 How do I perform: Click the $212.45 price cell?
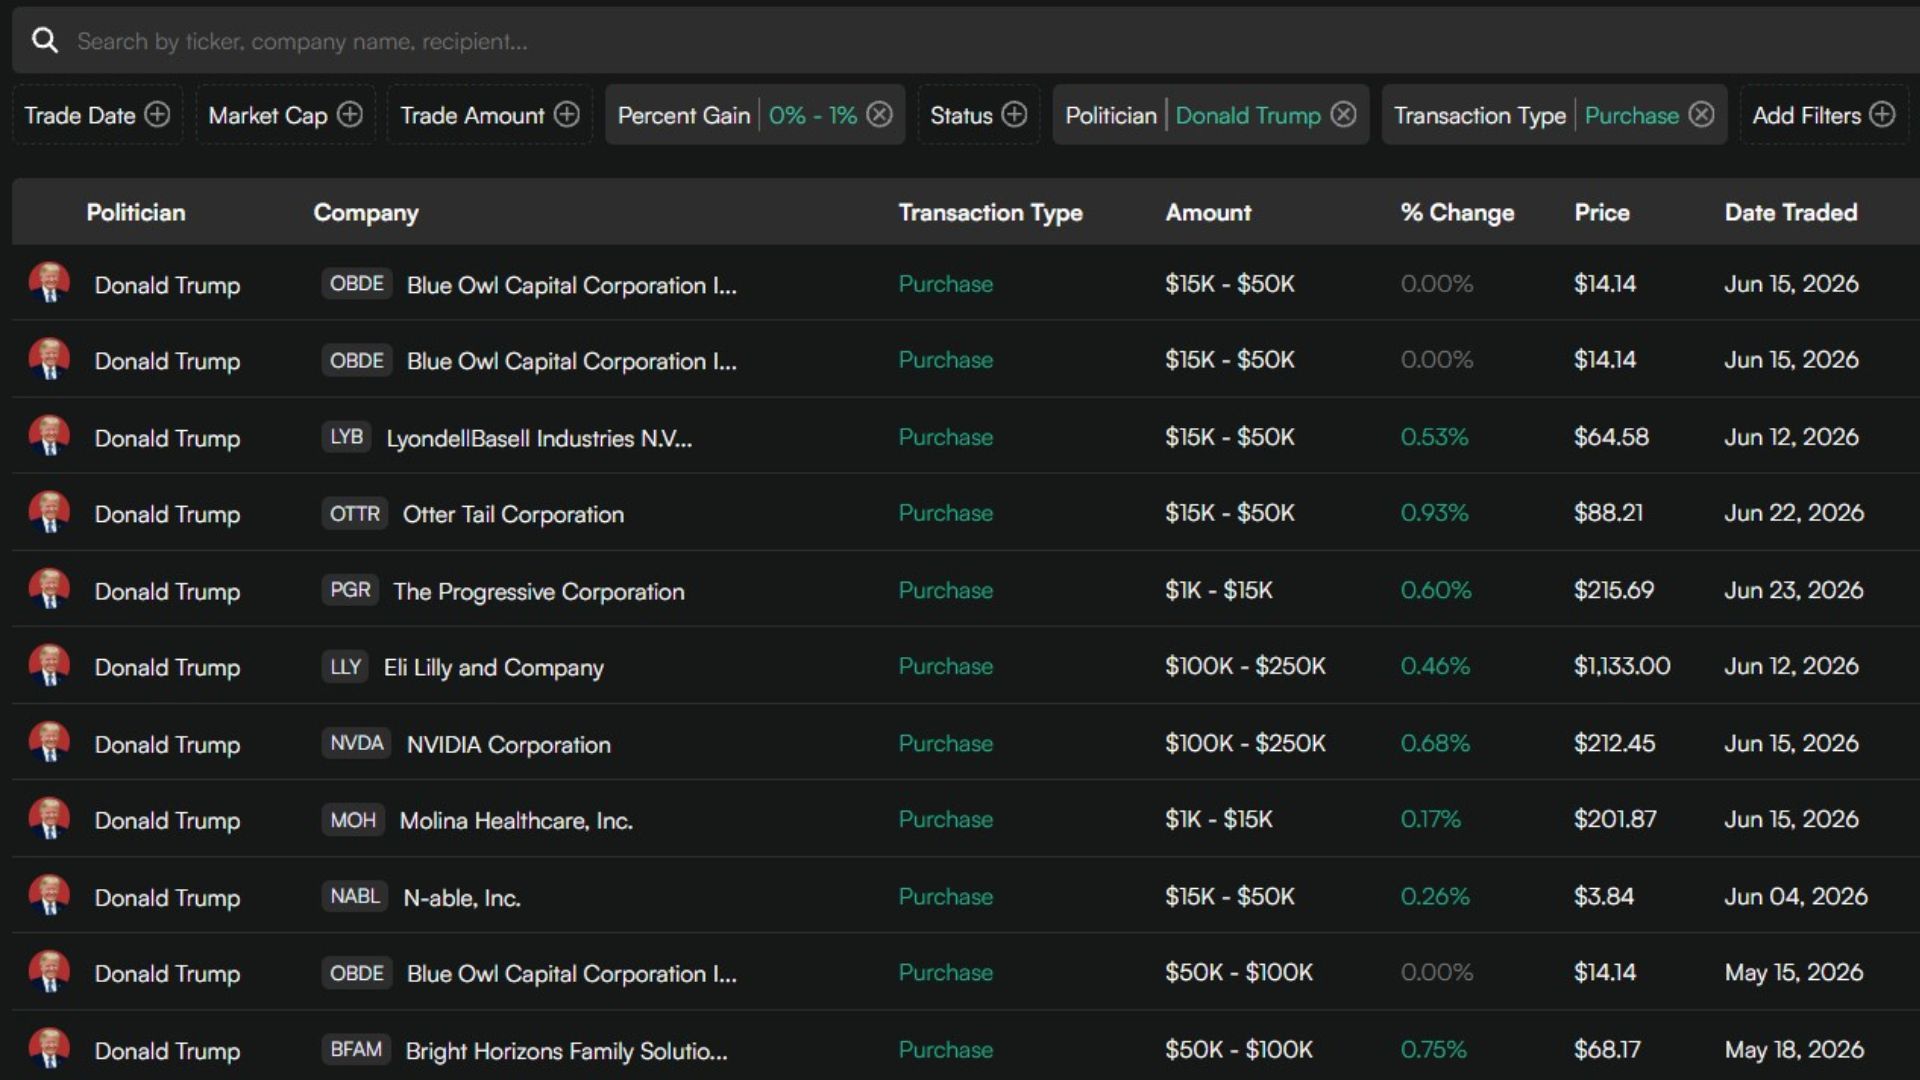click(1614, 743)
